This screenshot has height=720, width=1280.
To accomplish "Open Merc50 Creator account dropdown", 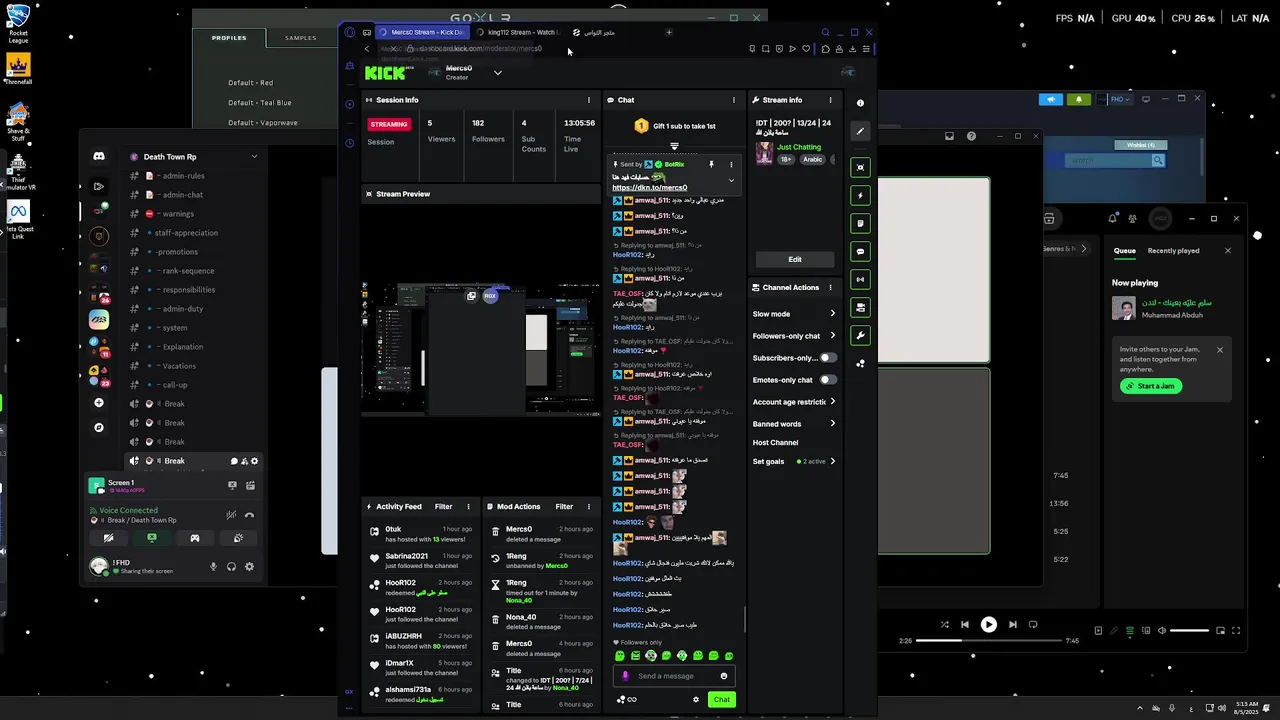I will click(497, 72).
